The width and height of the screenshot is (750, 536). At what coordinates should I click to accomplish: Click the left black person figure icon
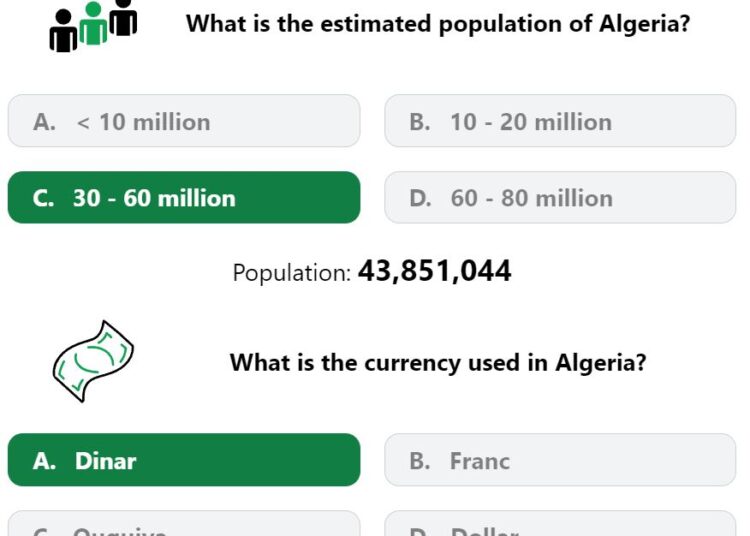[63, 31]
